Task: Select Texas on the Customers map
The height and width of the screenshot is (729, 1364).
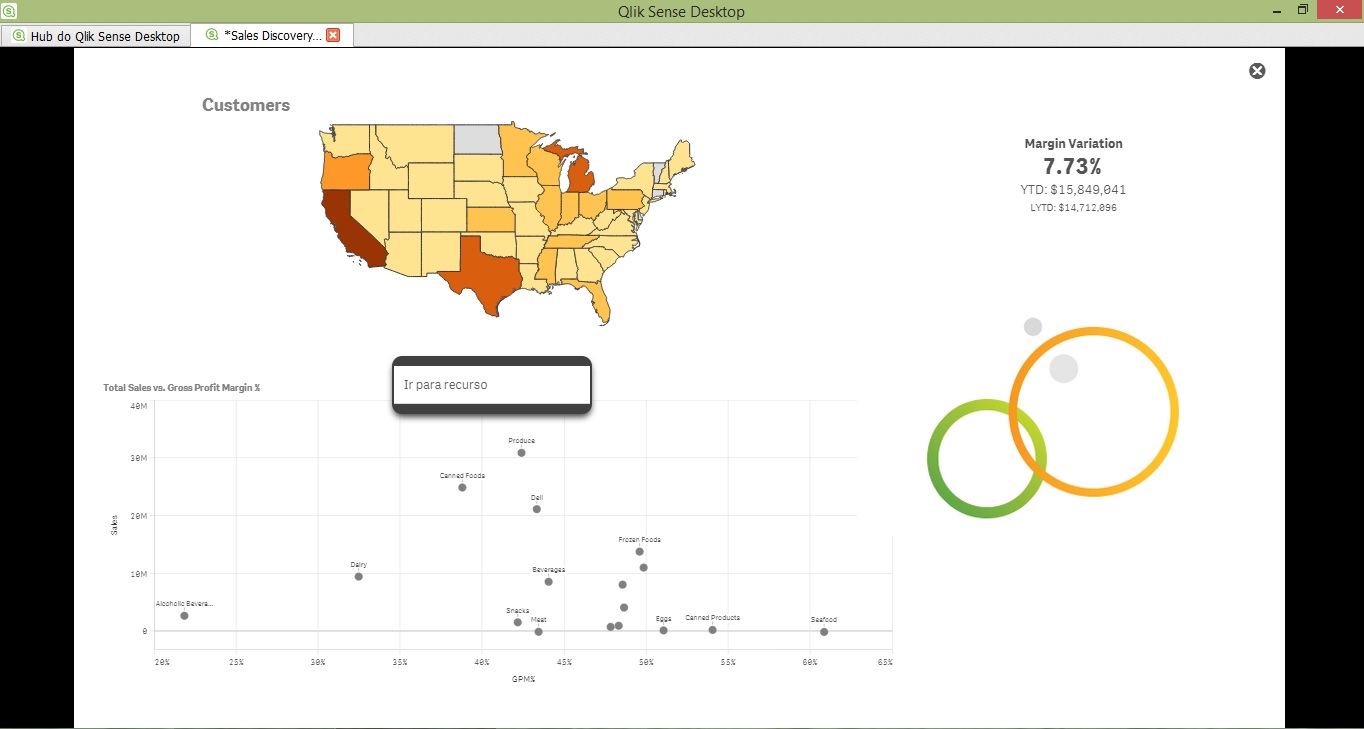Action: pos(480,268)
